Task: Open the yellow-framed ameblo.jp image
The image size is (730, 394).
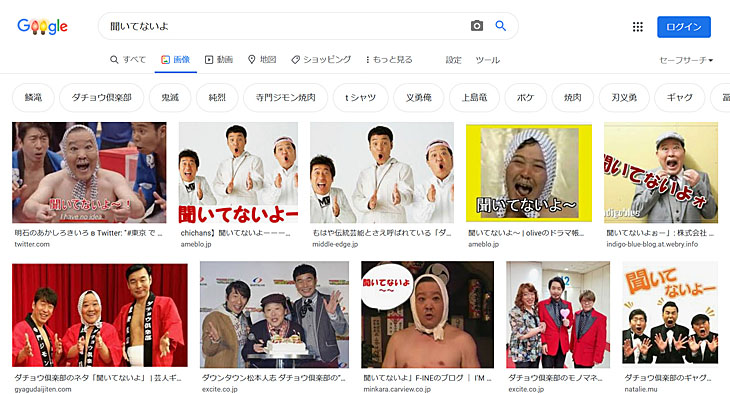Action: point(529,173)
